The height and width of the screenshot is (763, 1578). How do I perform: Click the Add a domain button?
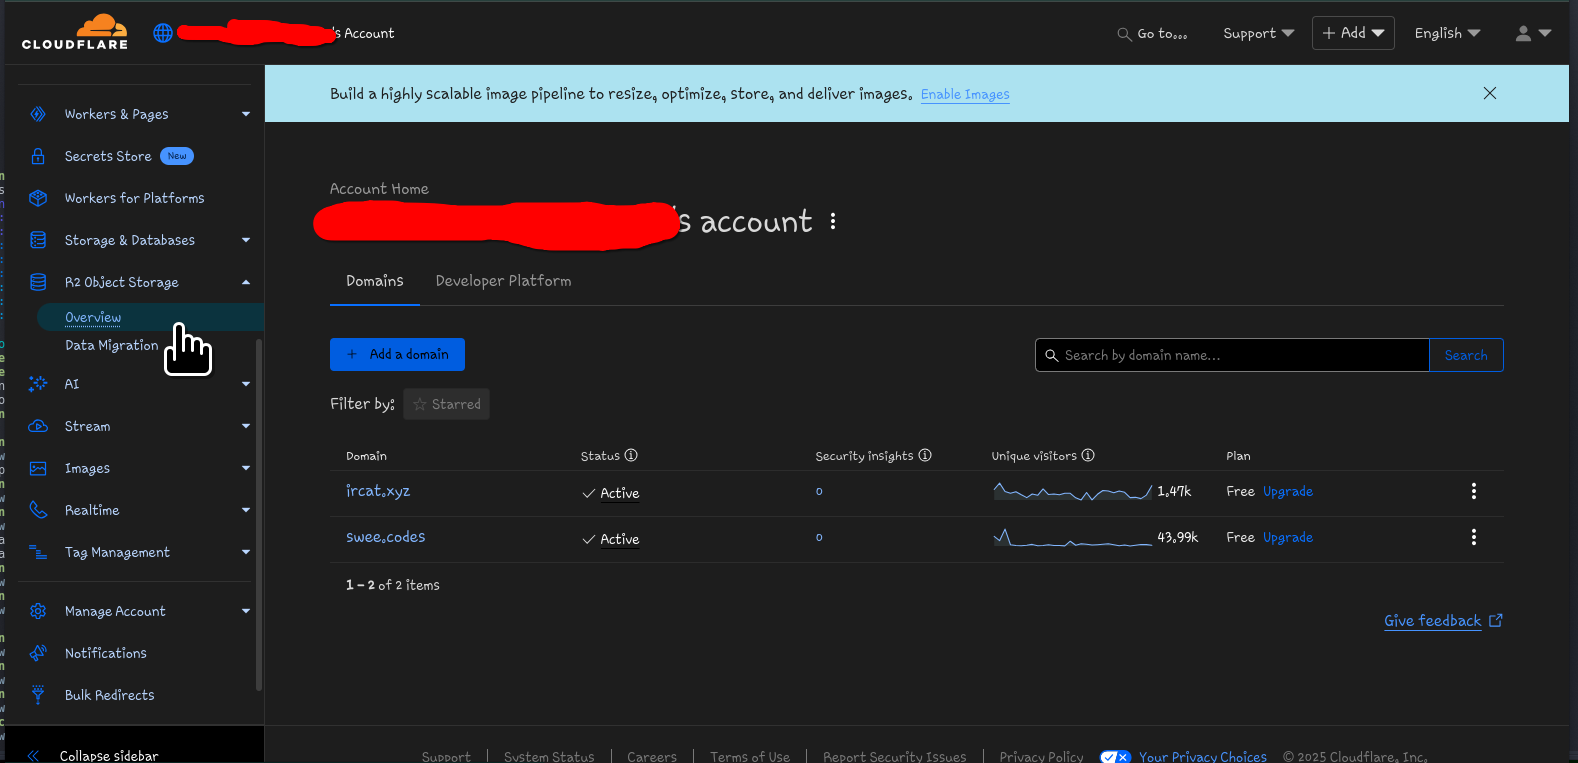397,354
